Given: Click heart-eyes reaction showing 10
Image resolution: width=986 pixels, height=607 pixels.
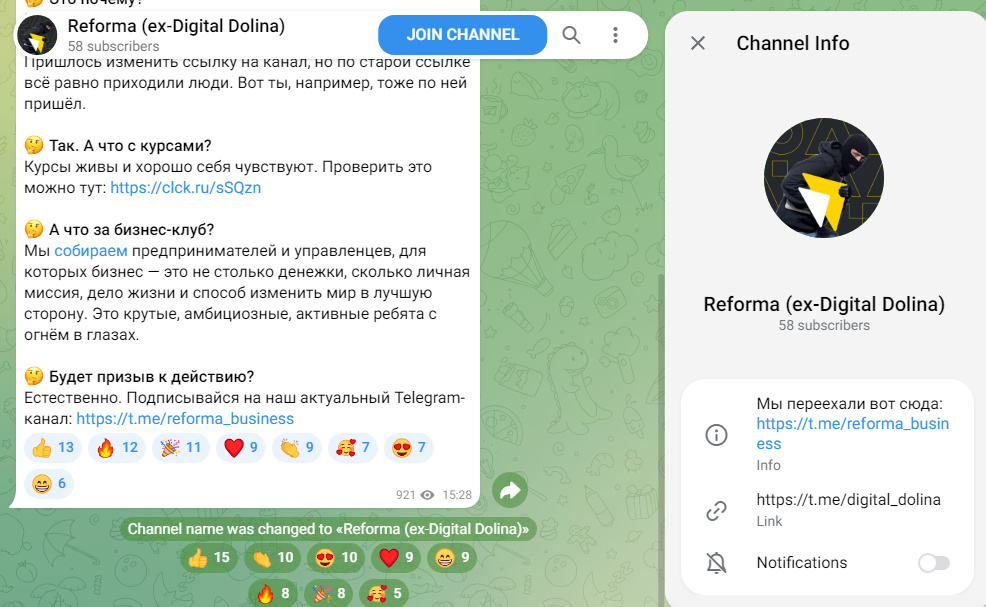Looking at the screenshot, I should pyautogui.click(x=336, y=558).
